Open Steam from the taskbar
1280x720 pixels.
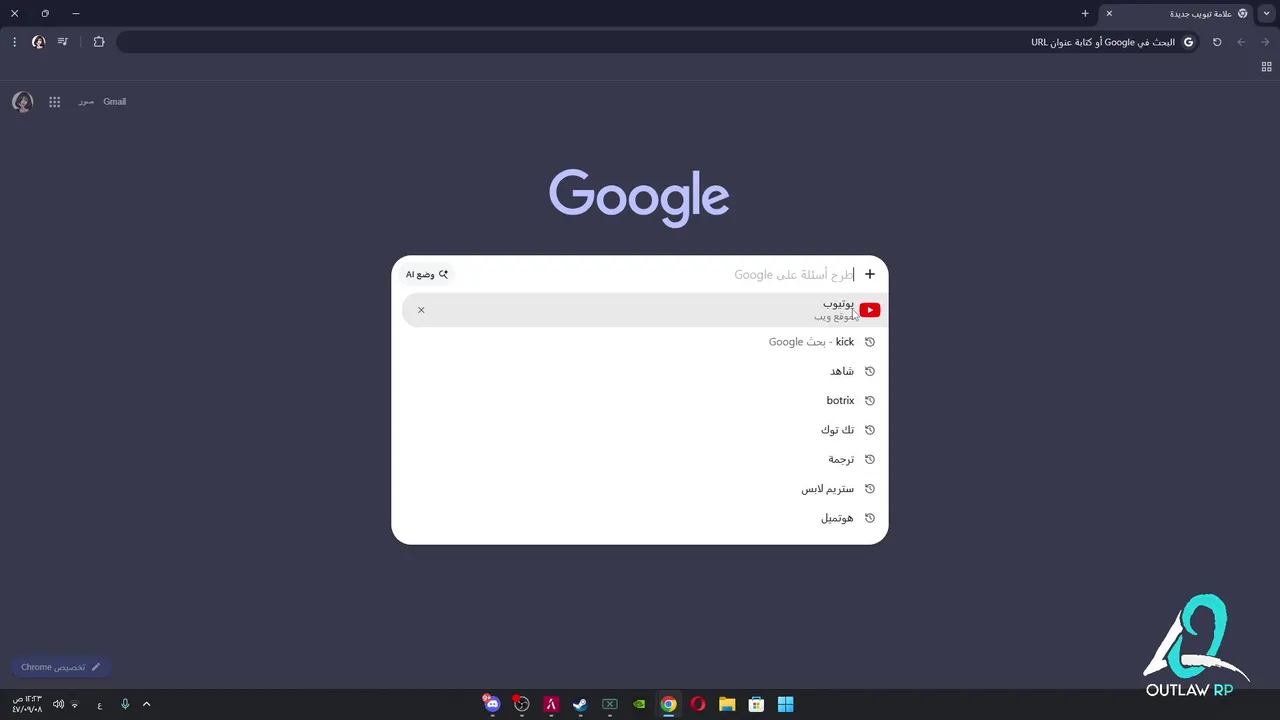click(580, 704)
